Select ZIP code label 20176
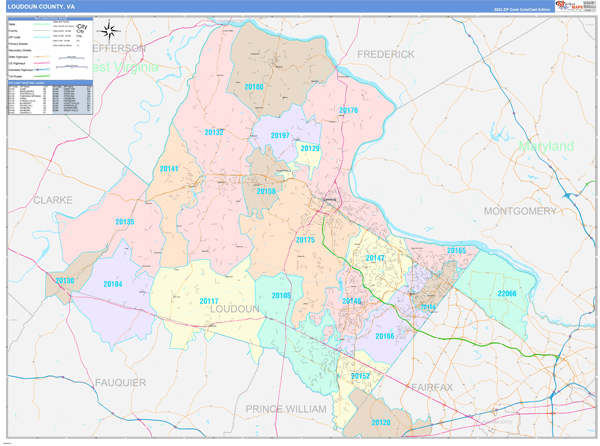Image resolution: width=600 pixels, height=446 pixels. (x=348, y=111)
